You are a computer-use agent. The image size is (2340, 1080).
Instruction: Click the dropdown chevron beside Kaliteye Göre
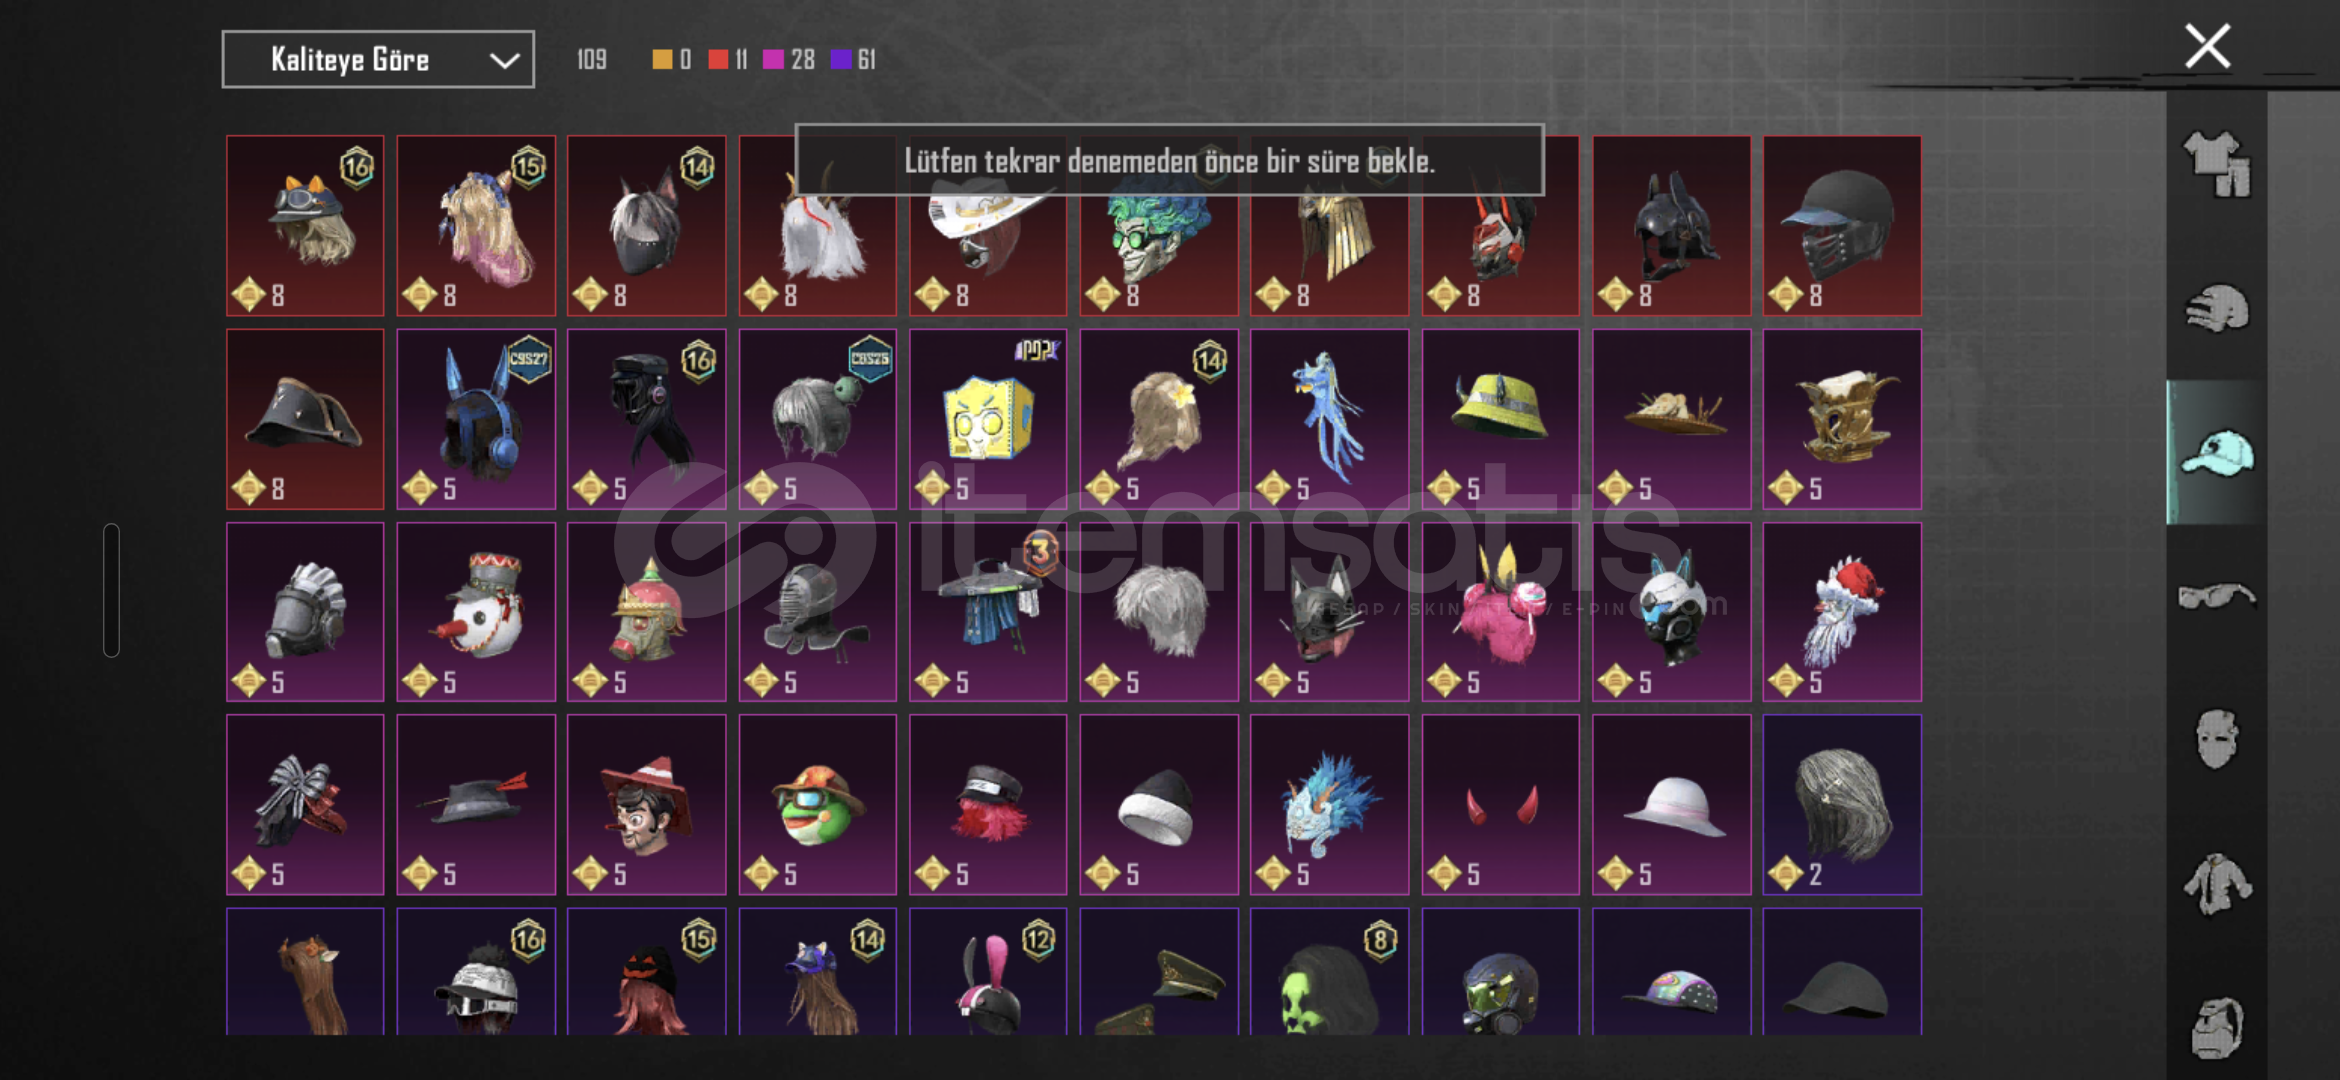[x=504, y=61]
